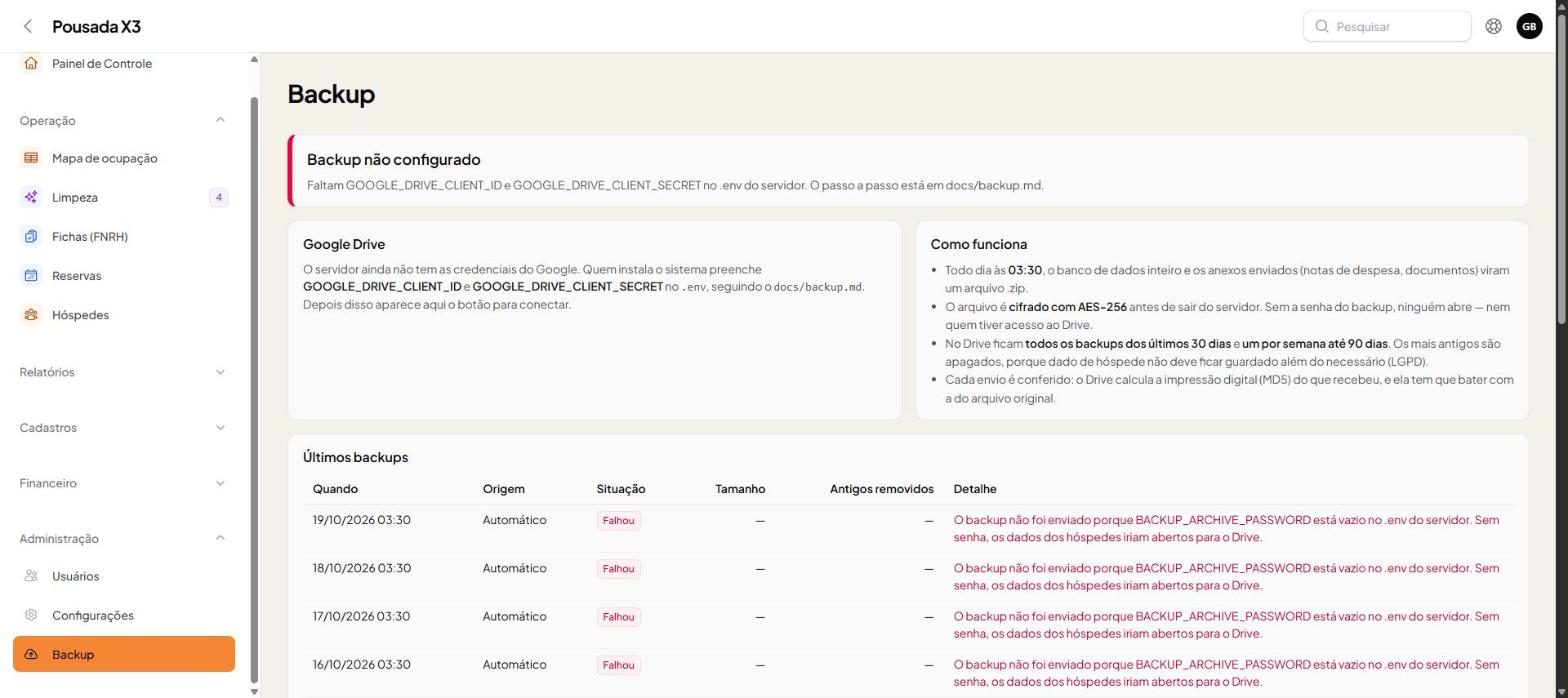Click the Configurações gear icon
The image size is (1568, 698).
[x=31, y=615]
